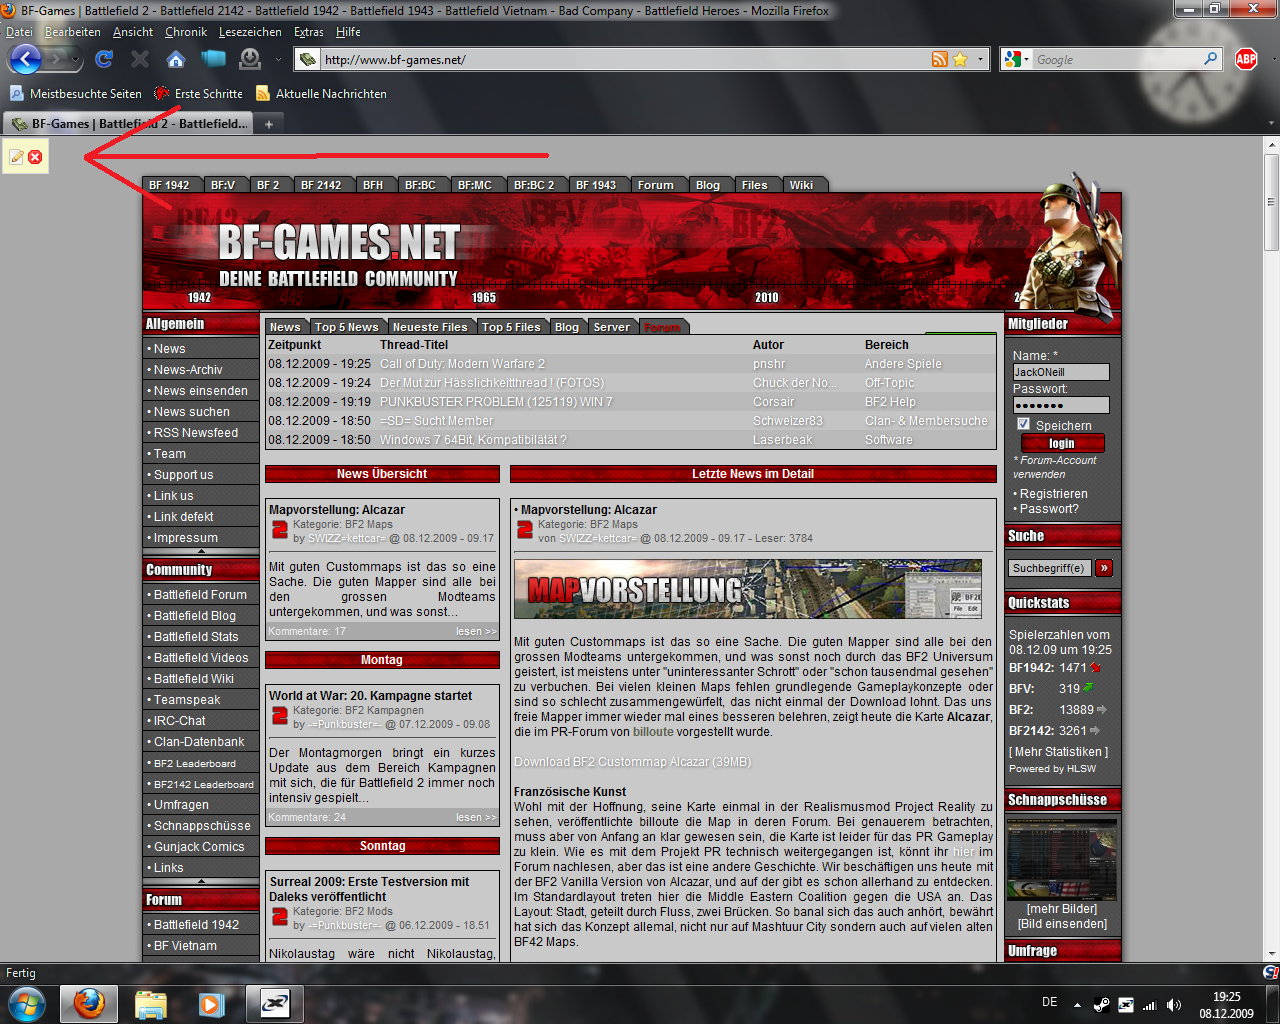Open the Adblock Plus ABP icon
This screenshot has width=1280, height=1024.
coord(1246,59)
